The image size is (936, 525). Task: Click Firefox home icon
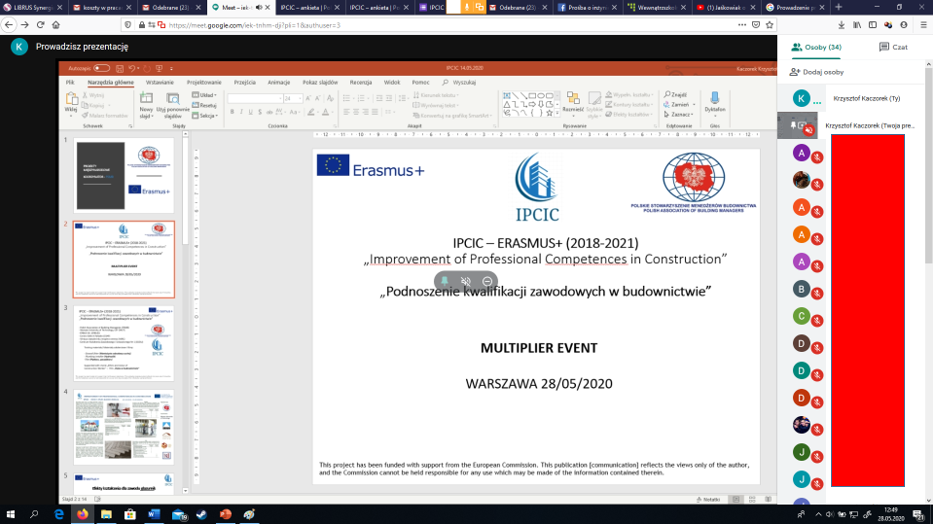tap(56, 25)
